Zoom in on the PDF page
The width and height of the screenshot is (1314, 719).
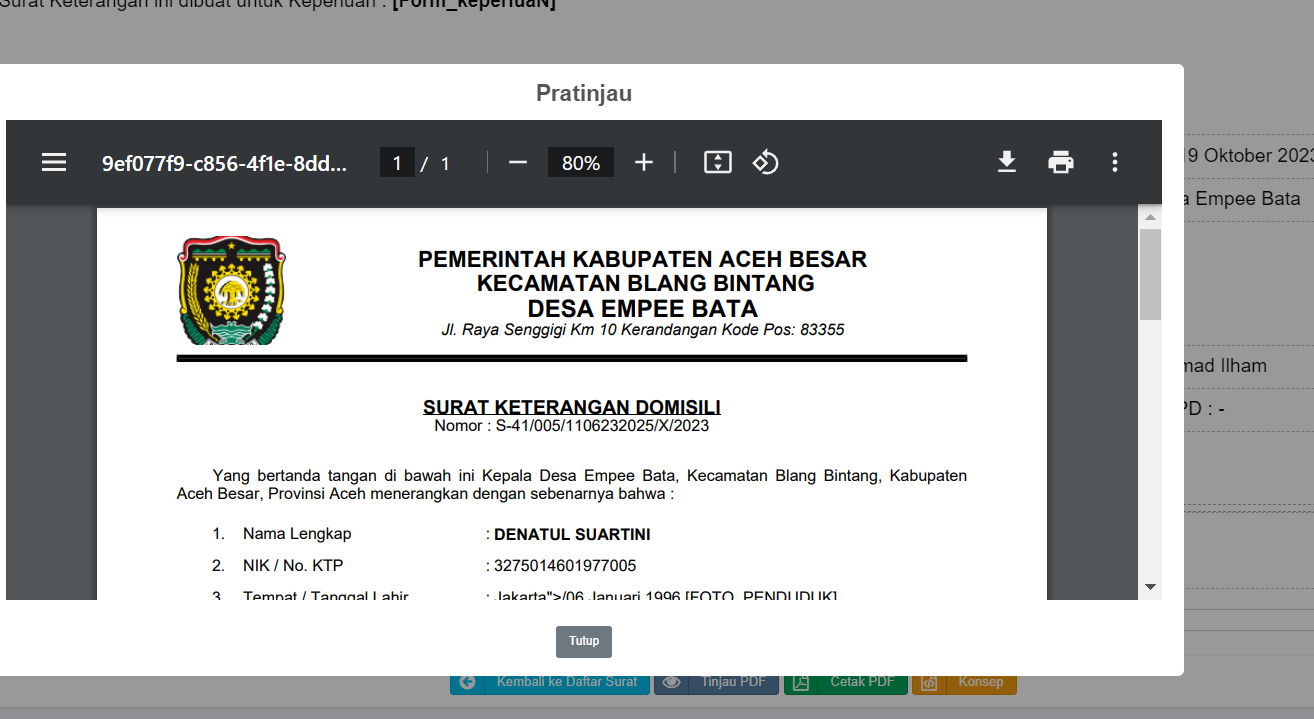click(643, 162)
